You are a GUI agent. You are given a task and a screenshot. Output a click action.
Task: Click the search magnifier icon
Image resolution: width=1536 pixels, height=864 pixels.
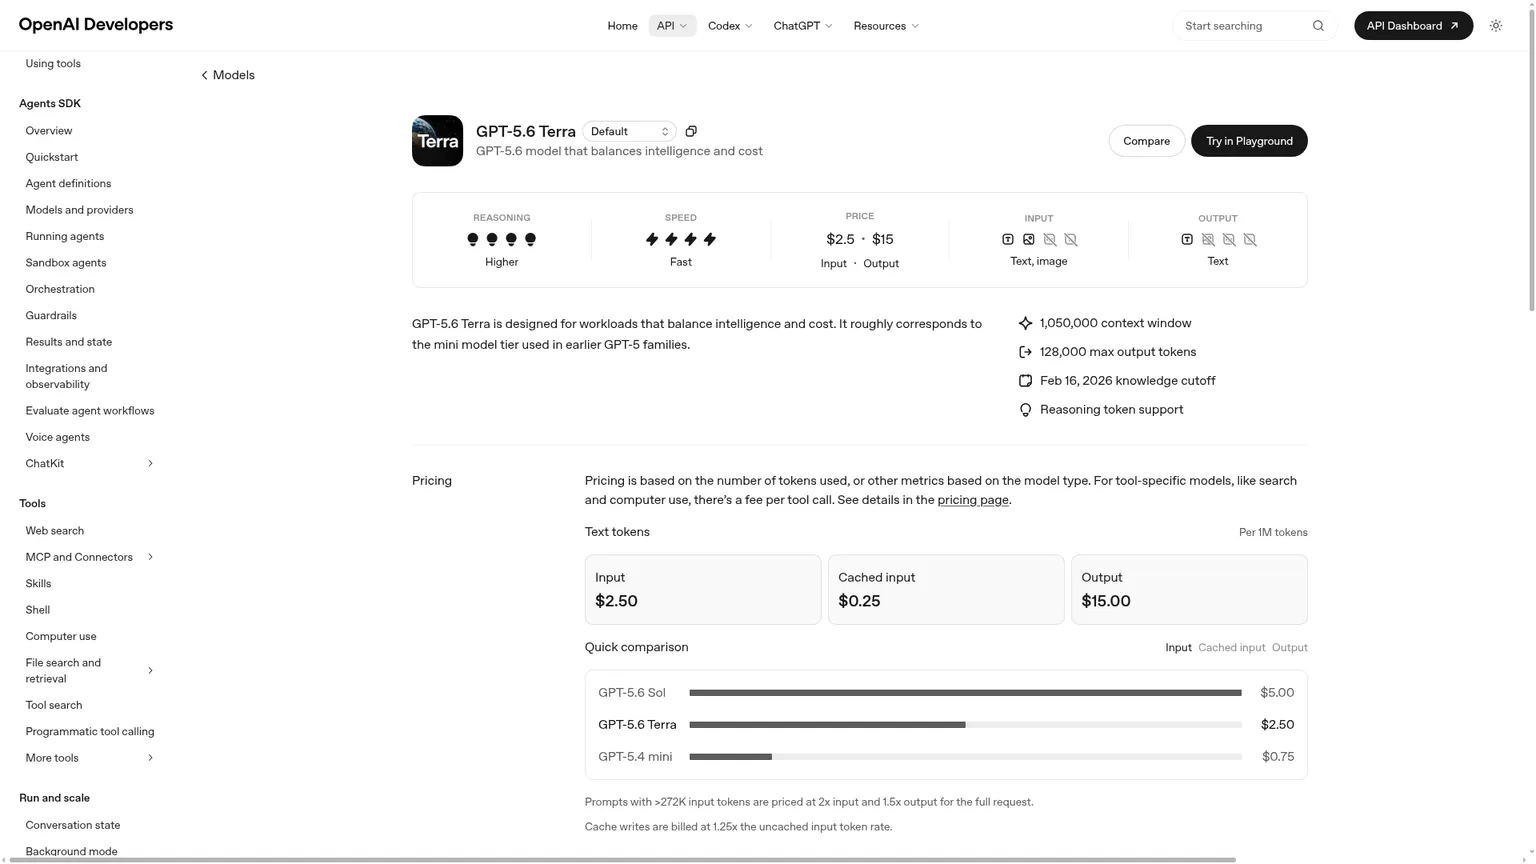[1318, 26]
